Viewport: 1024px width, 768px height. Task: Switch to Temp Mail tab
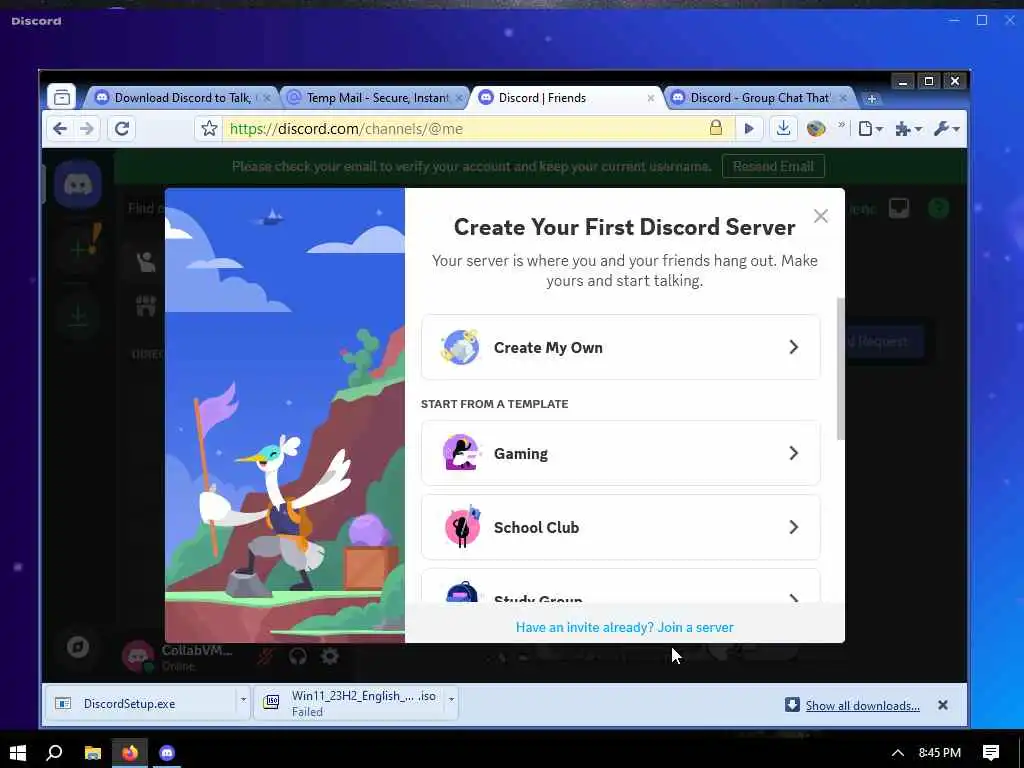tap(374, 98)
